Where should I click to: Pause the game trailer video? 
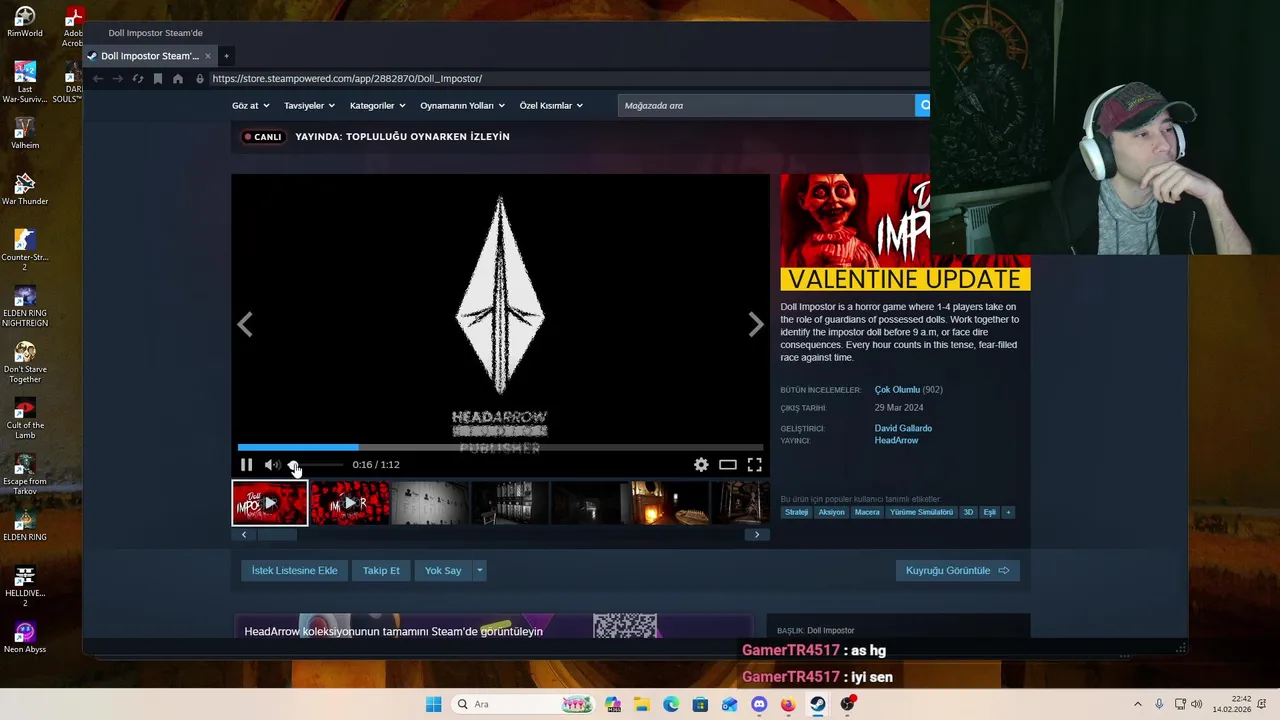[x=246, y=465]
